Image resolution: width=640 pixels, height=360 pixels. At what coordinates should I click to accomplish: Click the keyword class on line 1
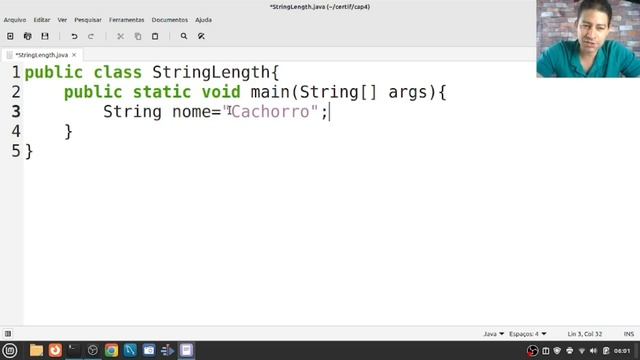118,73
